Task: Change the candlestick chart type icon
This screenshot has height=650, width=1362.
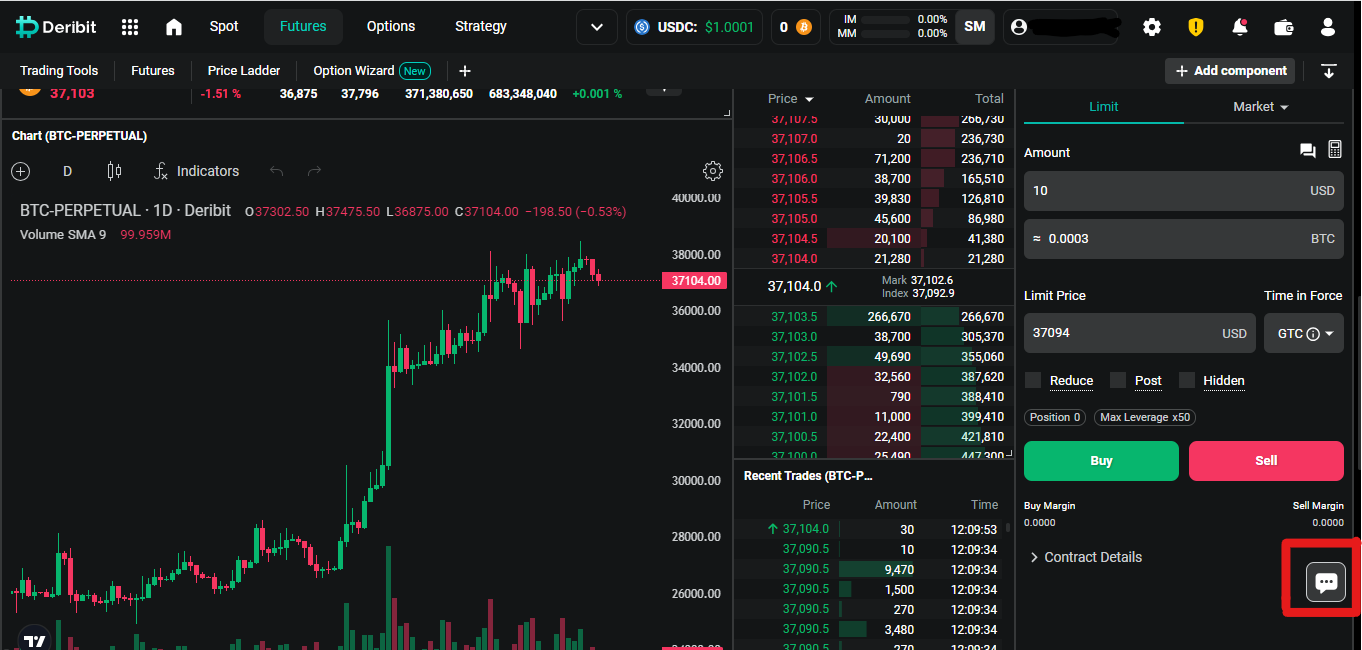Action: pos(114,171)
